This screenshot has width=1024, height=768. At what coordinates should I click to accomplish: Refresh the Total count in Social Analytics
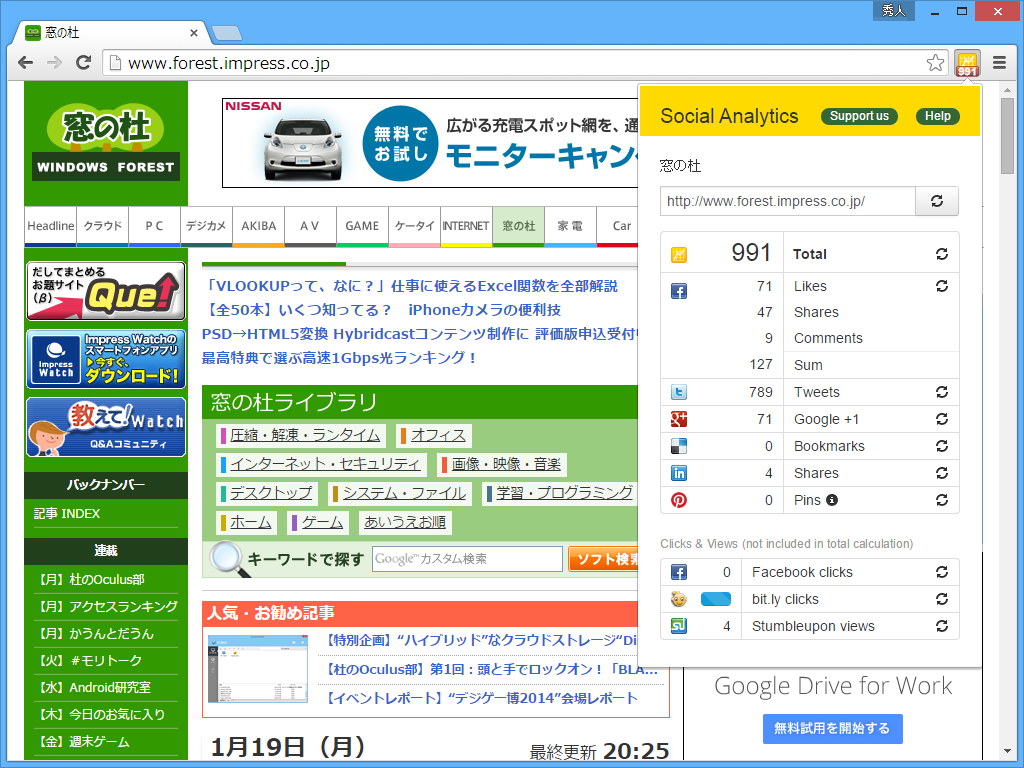click(941, 254)
